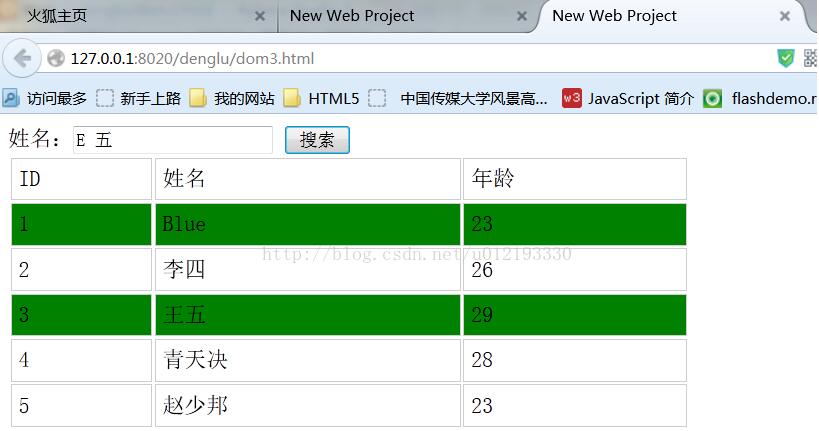
Task: Click the age 26 cell for 李四
Action: pos(575,270)
